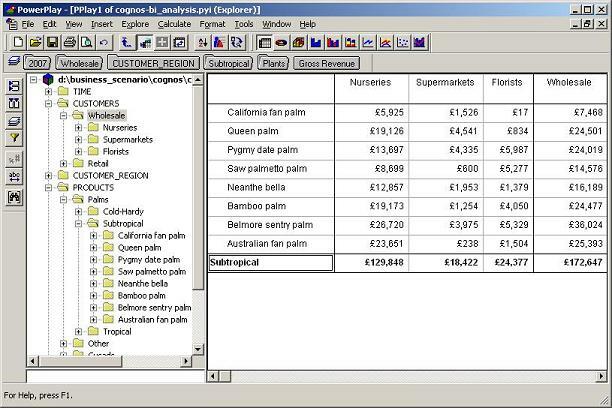Expand the Nurseries tree node

[x=78, y=128]
